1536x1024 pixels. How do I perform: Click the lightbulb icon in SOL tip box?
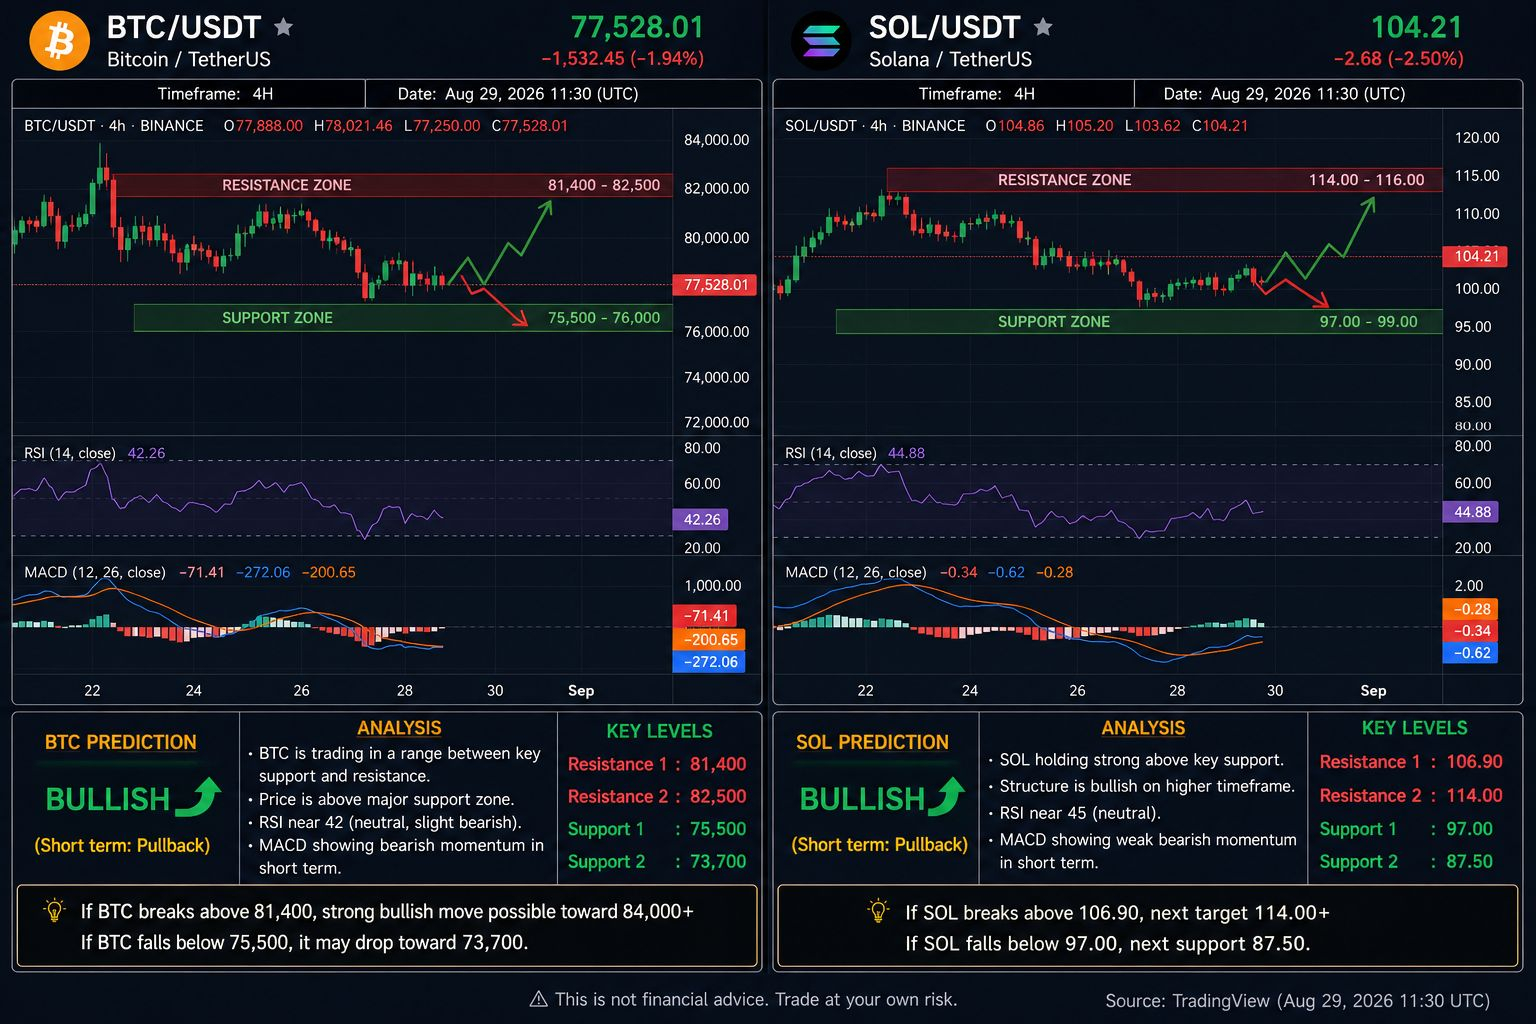[x=878, y=911]
